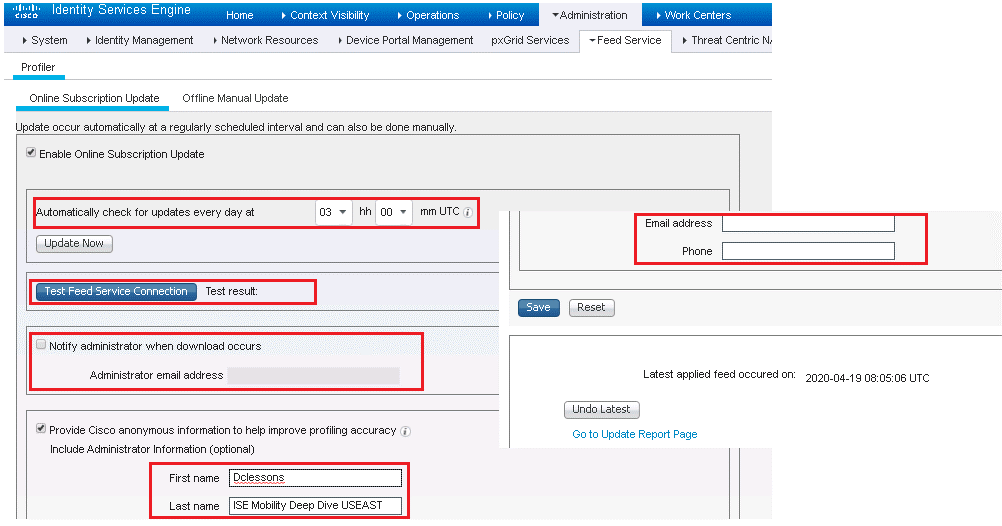
Task: Open the hours dropdown showing 03
Action: click(x=333, y=212)
